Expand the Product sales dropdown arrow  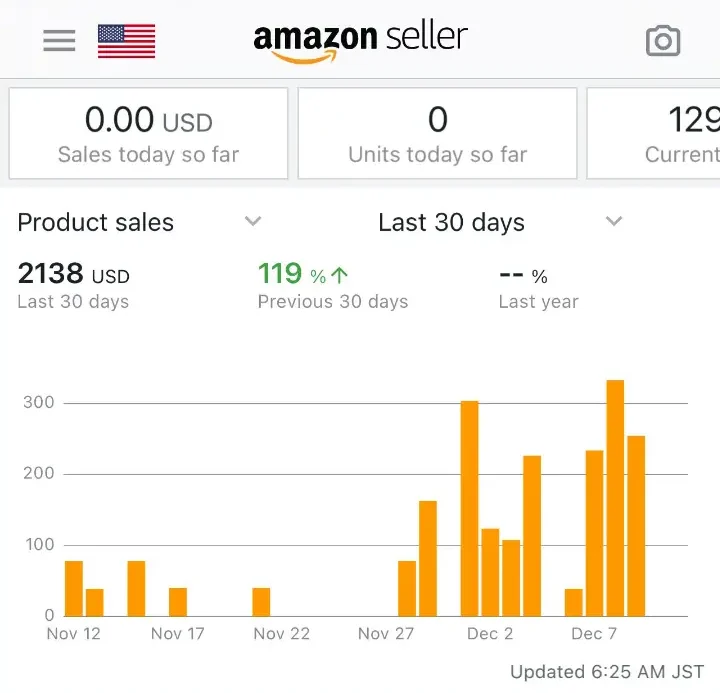(x=253, y=221)
